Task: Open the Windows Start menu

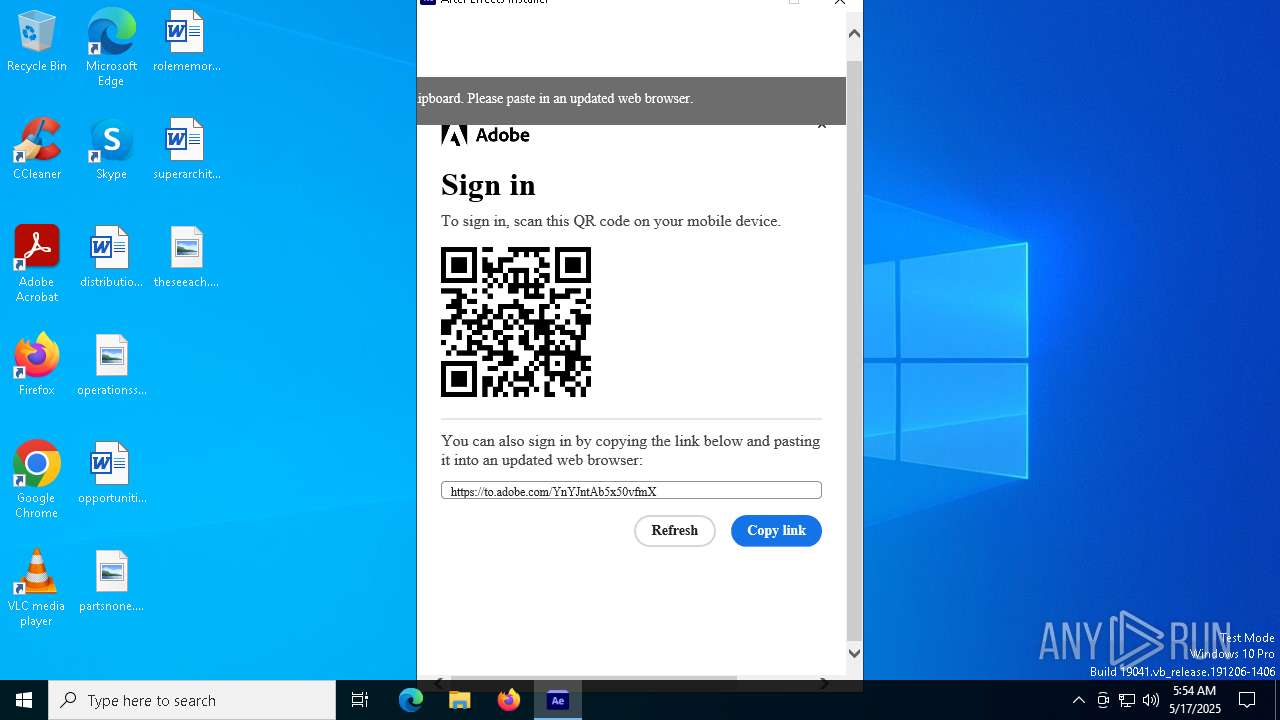Action: (24, 700)
